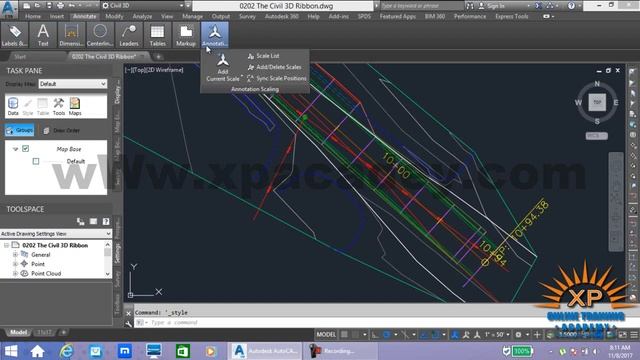Image resolution: width=640 pixels, height=360 pixels.
Task: Click the Undo quick access icon
Action: [x=72, y=6]
